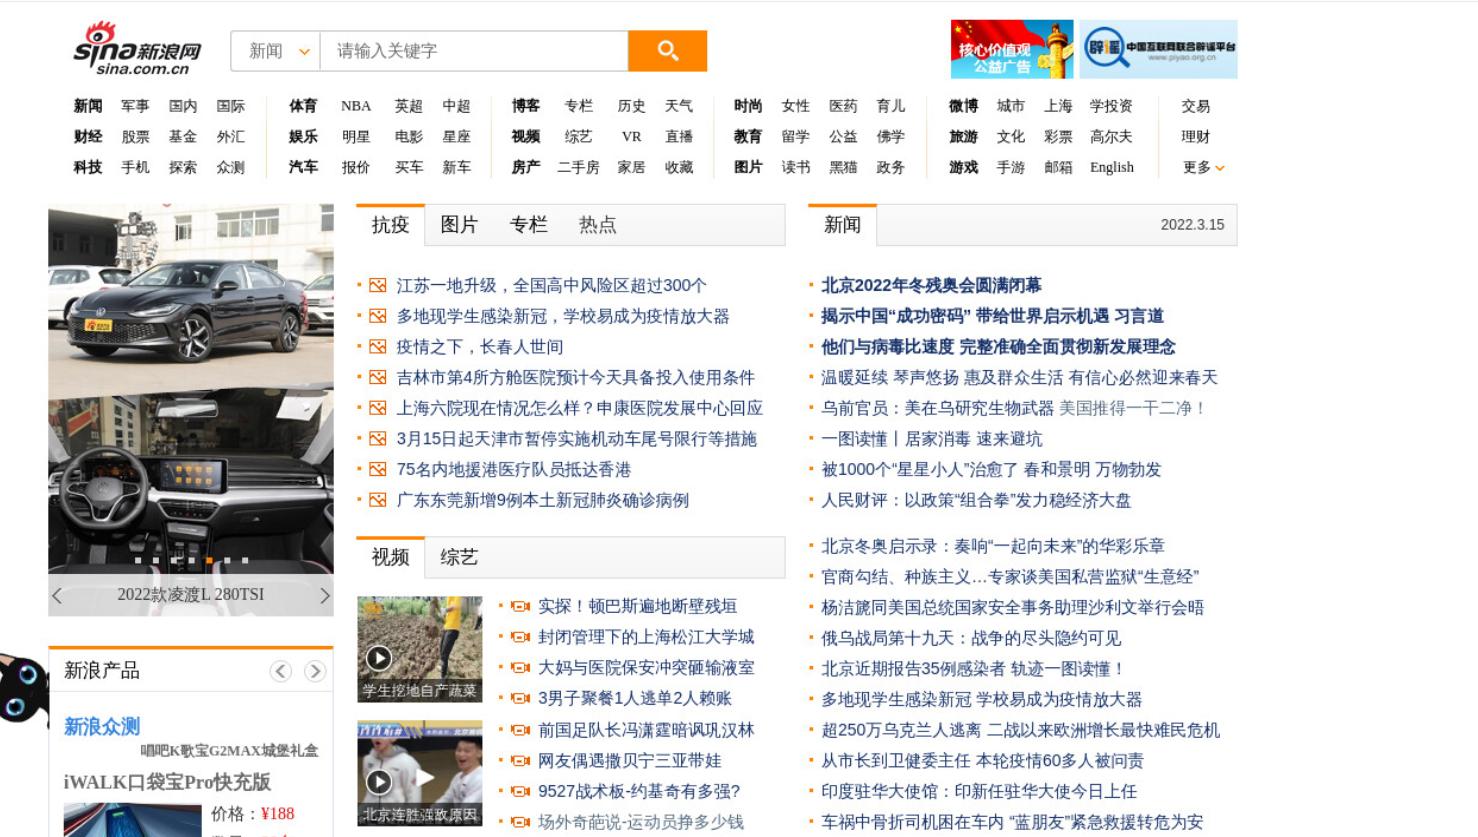Go to the NBA navigation link
Screen dimensions: 1478x837
[356, 106]
